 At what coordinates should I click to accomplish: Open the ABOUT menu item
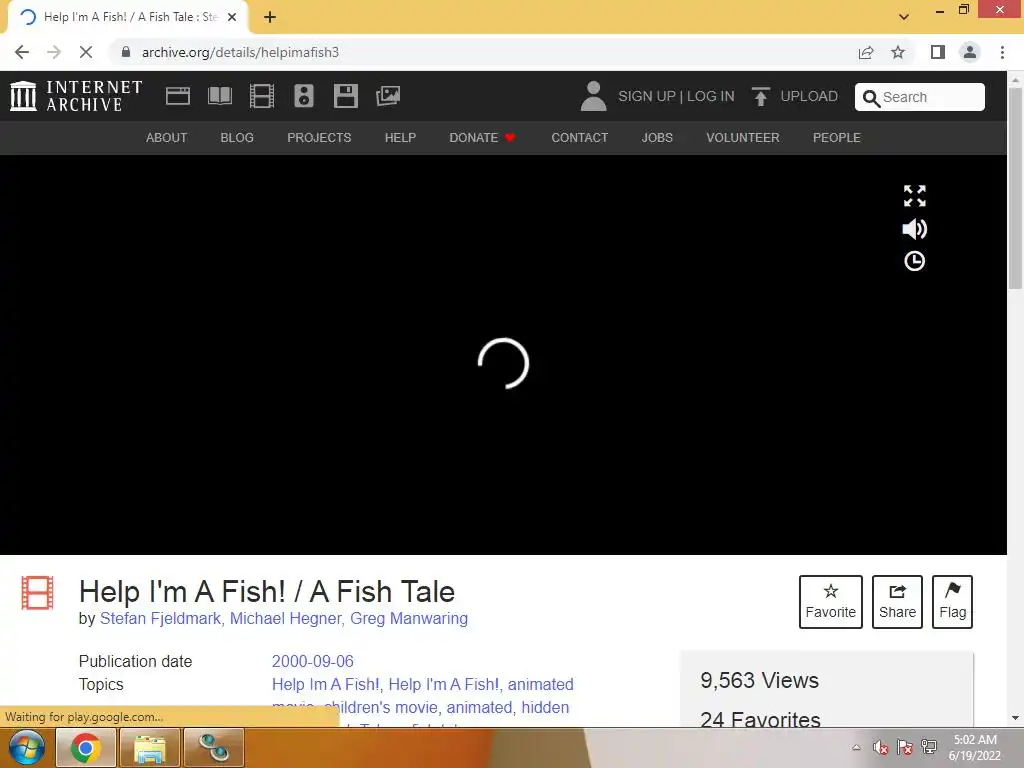point(167,138)
